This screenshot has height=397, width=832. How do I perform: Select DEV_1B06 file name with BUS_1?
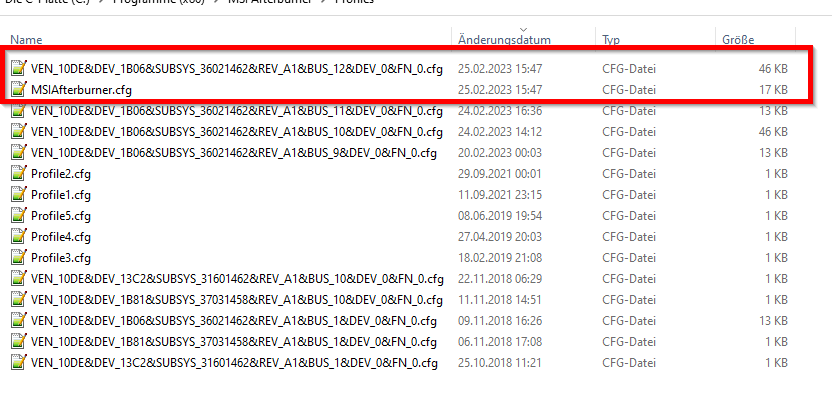233,321
